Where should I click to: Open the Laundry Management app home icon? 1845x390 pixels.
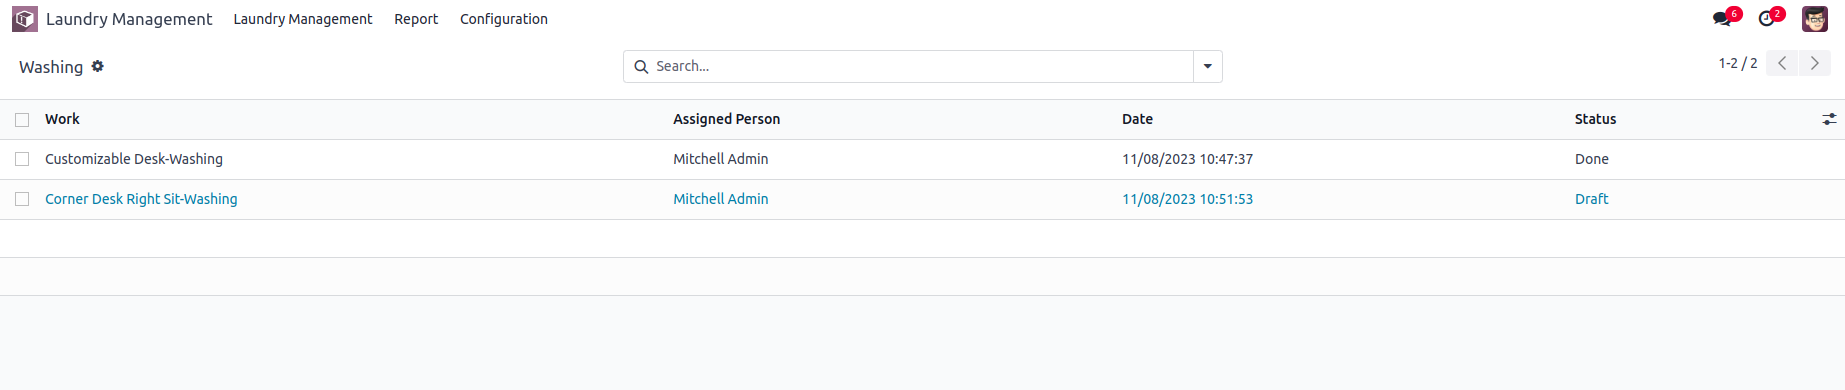click(25, 19)
